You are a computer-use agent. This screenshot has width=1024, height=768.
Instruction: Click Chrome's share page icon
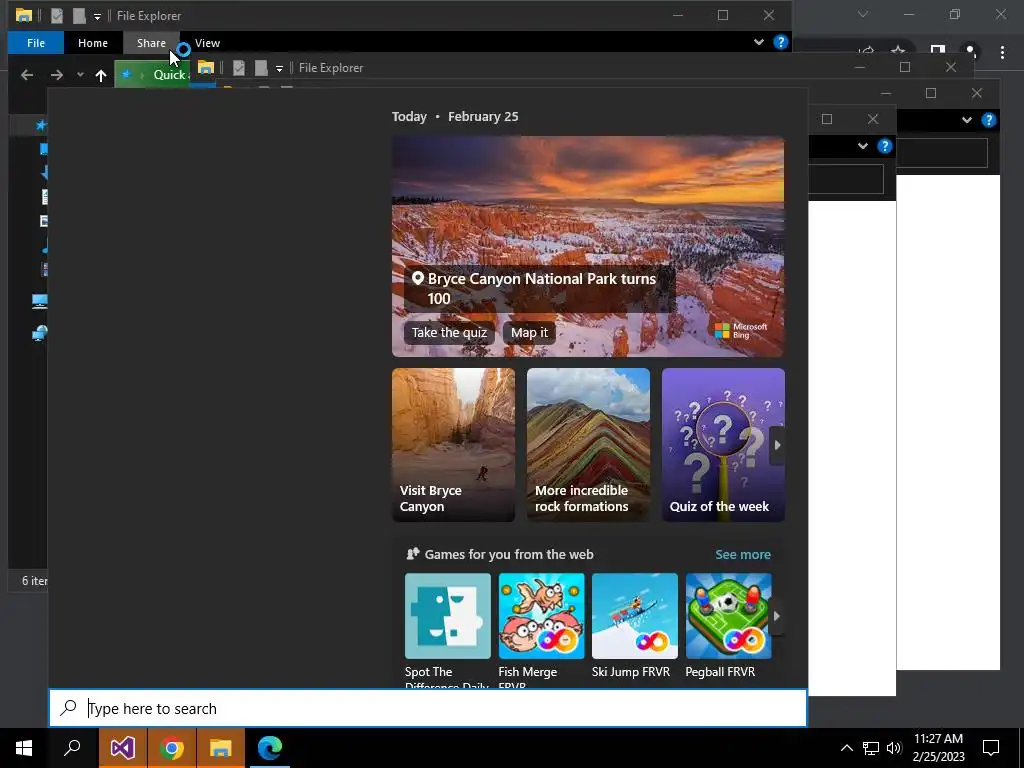pos(866,50)
